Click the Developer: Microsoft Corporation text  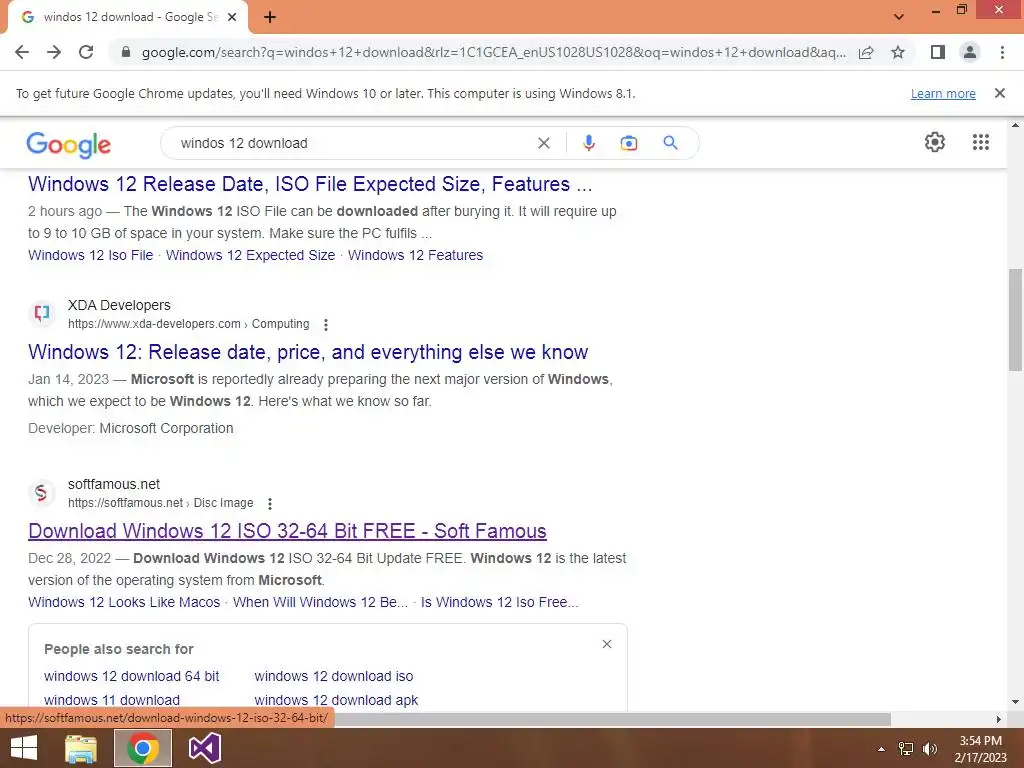(131, 428)
